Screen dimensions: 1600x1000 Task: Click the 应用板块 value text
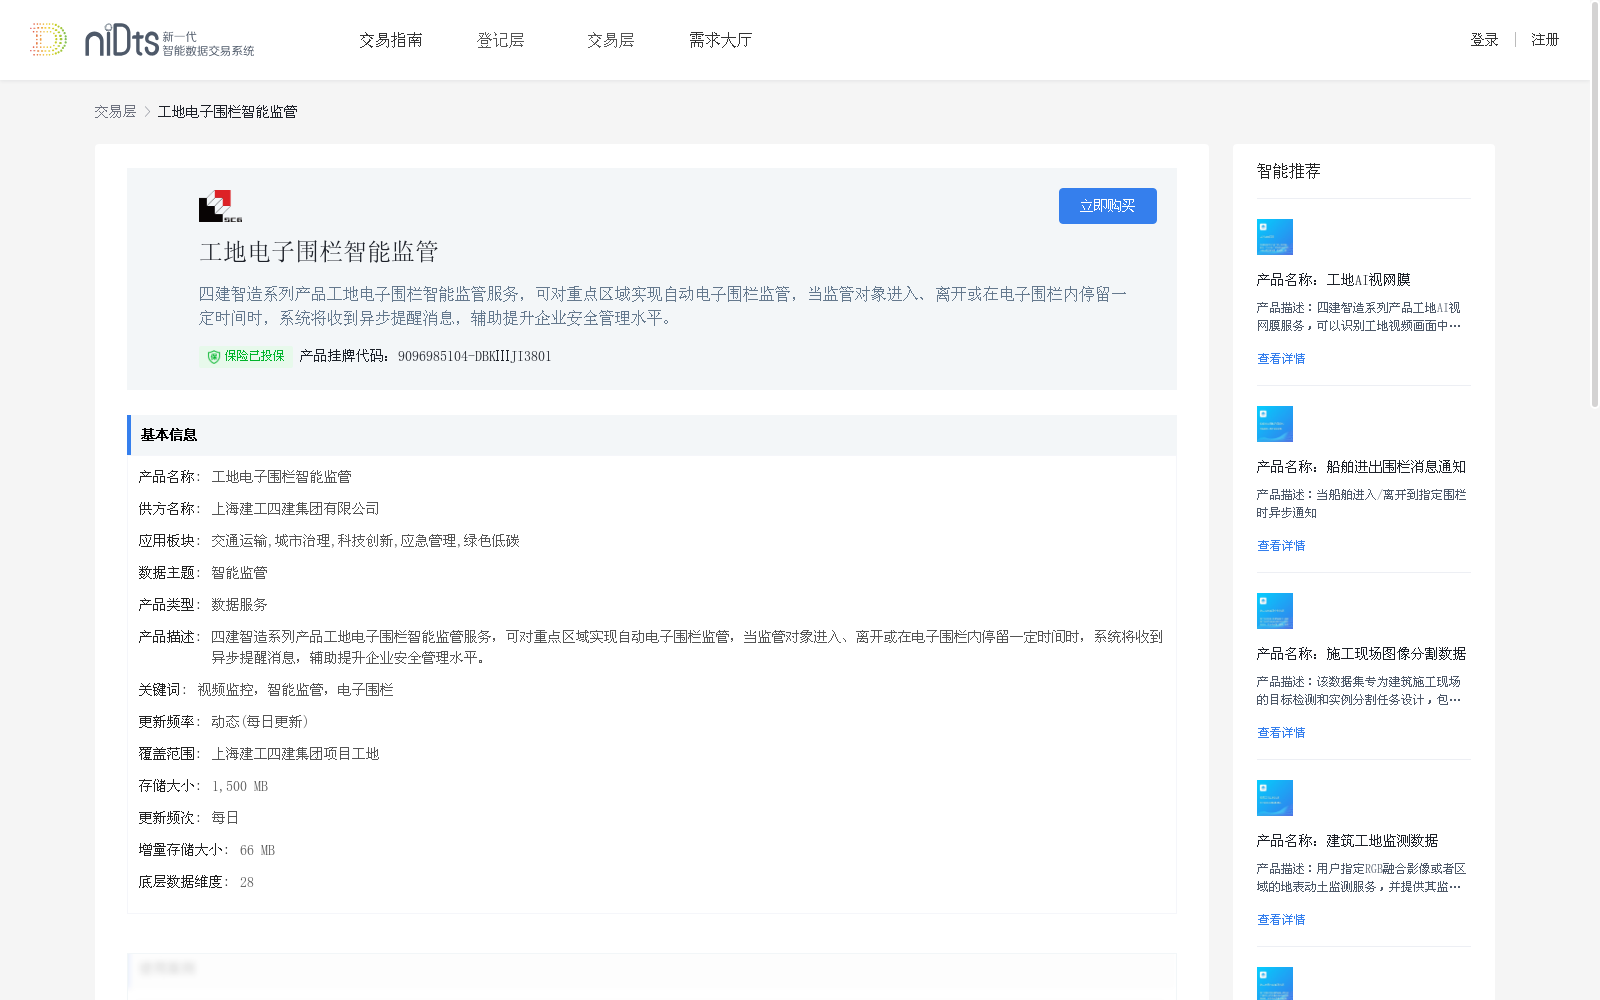tap(365, 541)
